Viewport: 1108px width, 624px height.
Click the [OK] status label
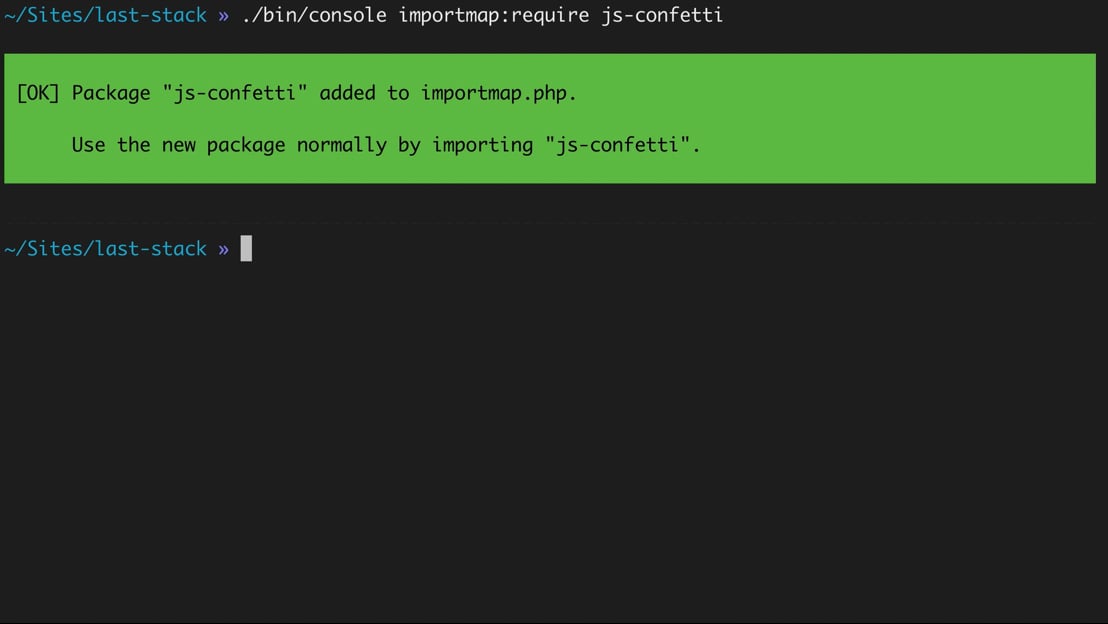tap(38, 93)
